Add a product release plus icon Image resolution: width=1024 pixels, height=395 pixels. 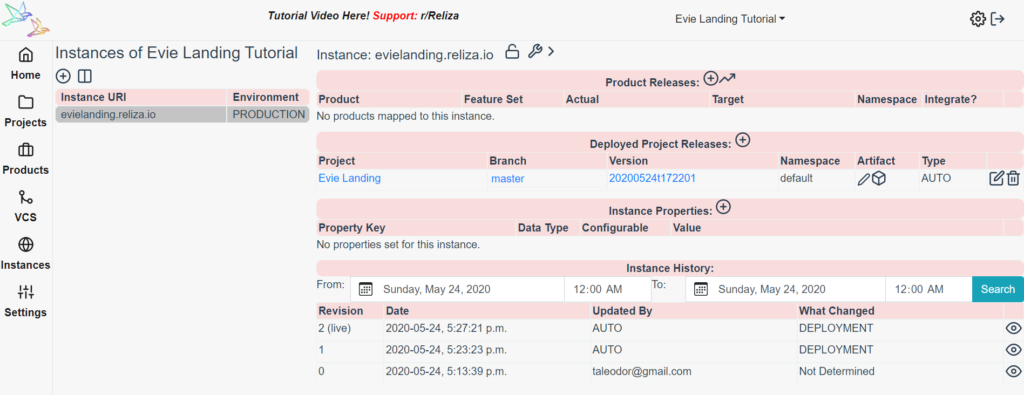tap(711, 78)
